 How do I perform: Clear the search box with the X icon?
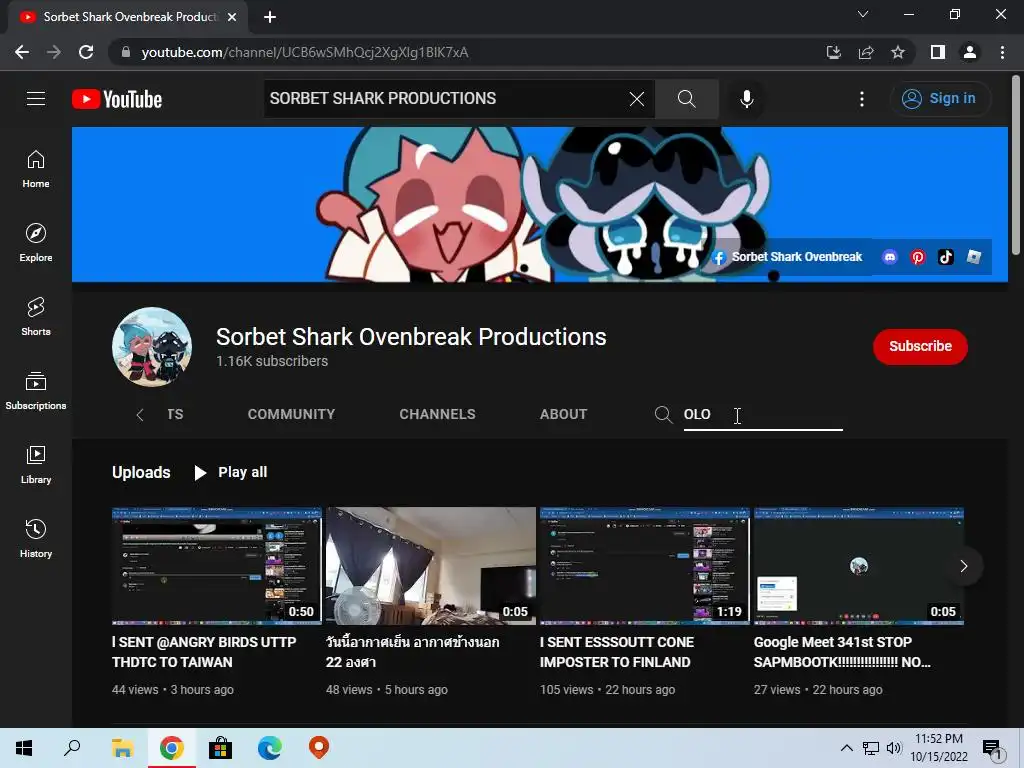(637, 99)
